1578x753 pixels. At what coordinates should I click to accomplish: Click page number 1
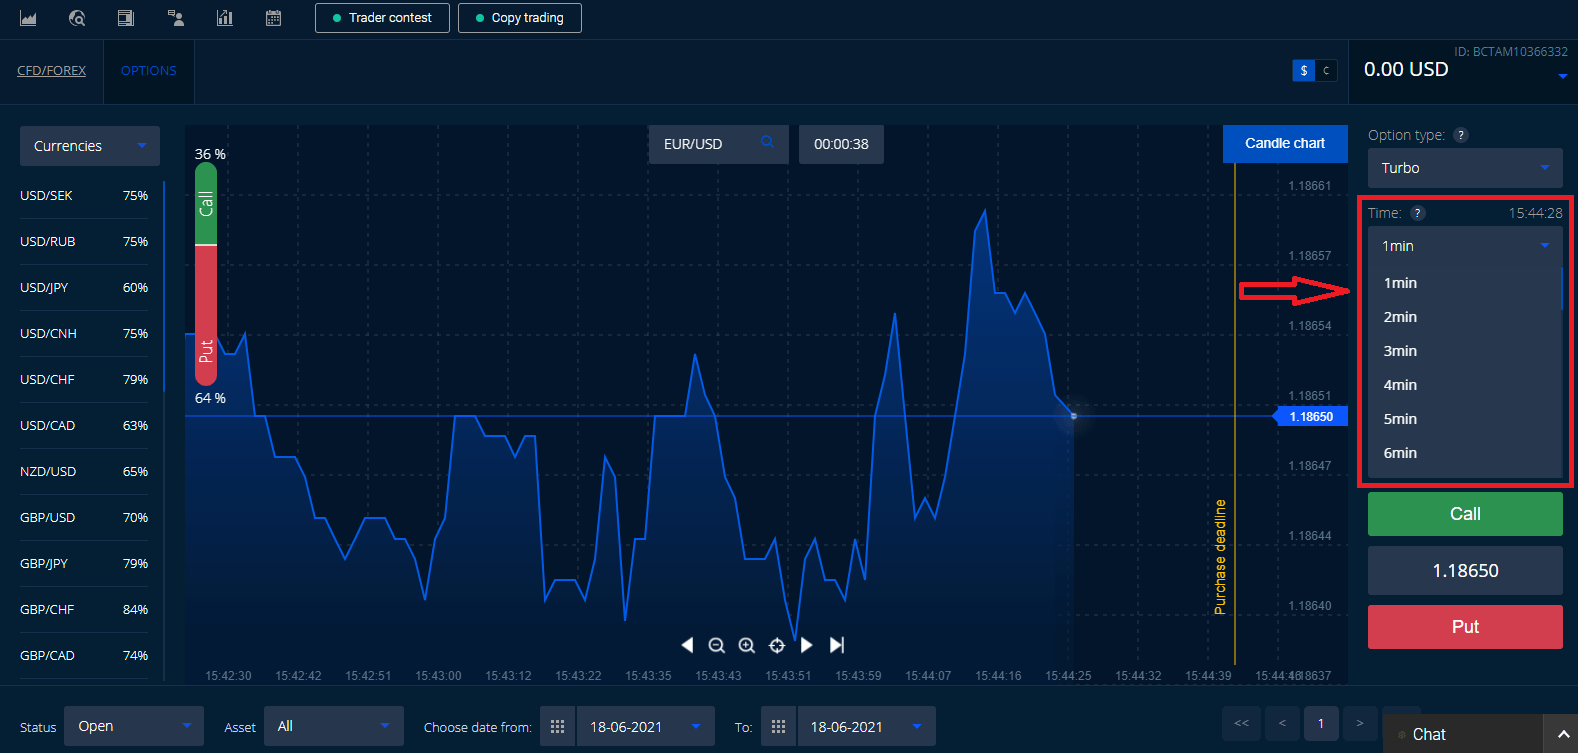click(x=1321, y=723)
